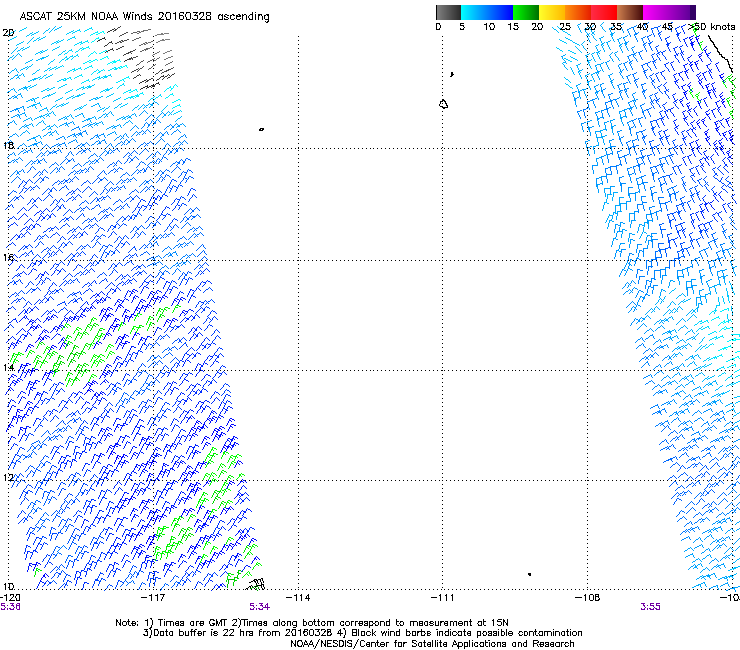Click the longitude label '-111' on bottom axis
Screen dimensions: 740x650
point(442,598)
